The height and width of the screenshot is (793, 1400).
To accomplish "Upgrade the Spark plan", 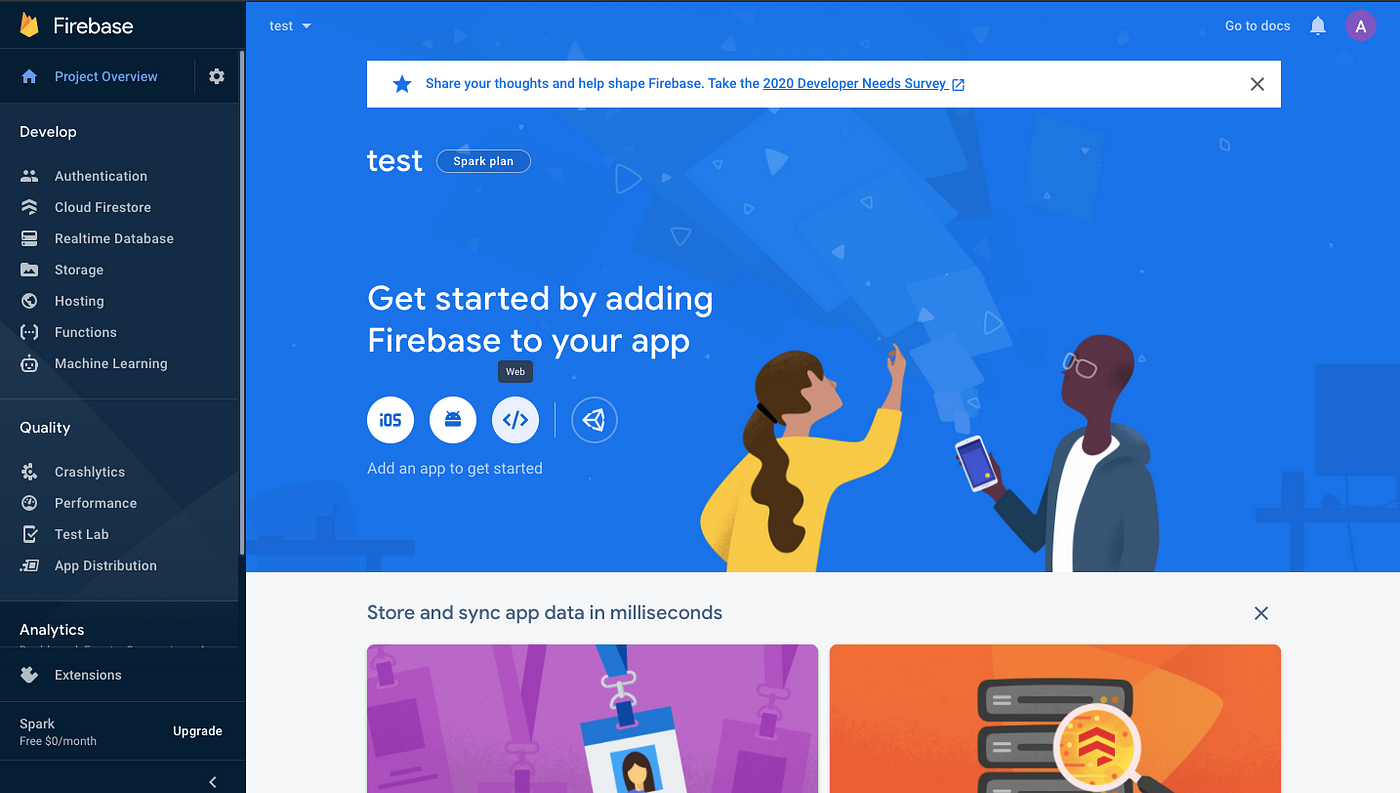I will (x=197, y=731).
